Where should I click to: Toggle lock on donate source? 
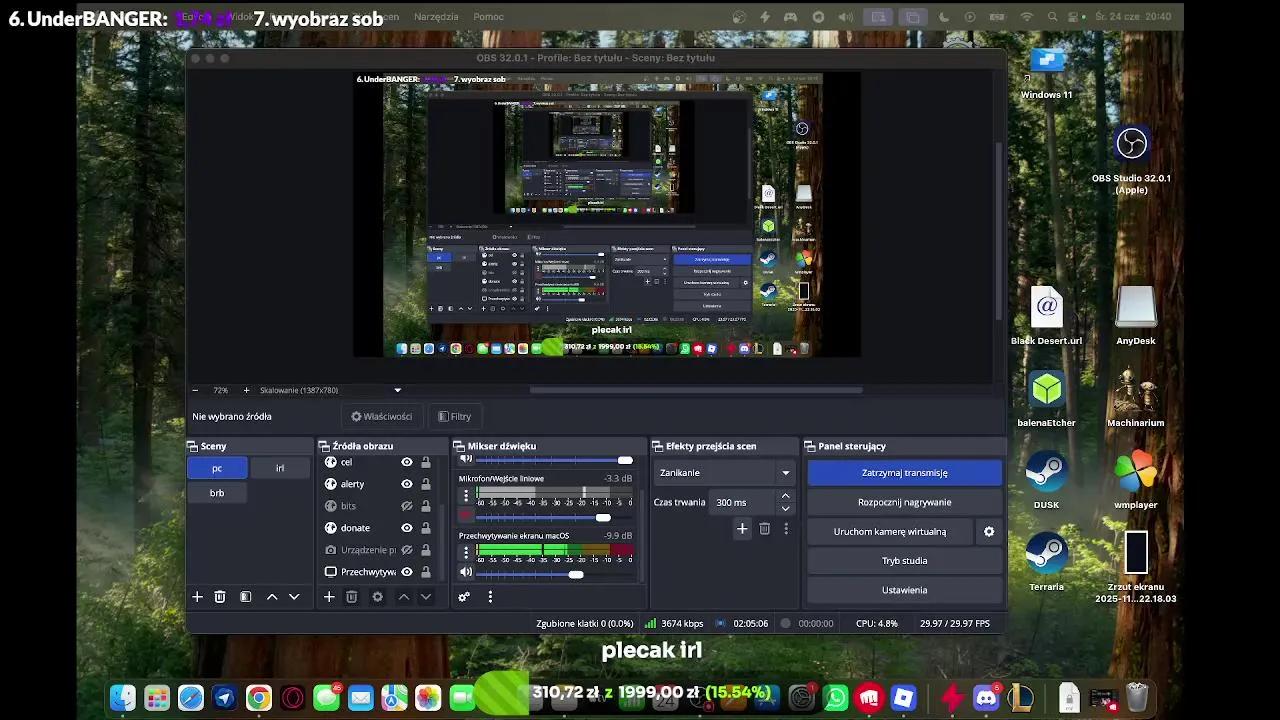click(x=426, y=528)
